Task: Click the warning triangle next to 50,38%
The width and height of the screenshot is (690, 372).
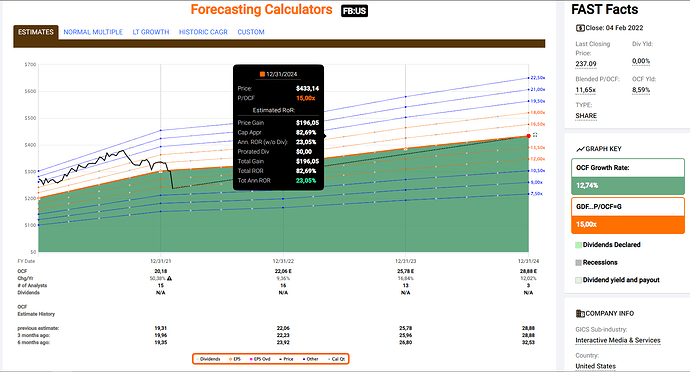Action: [169, 278]
